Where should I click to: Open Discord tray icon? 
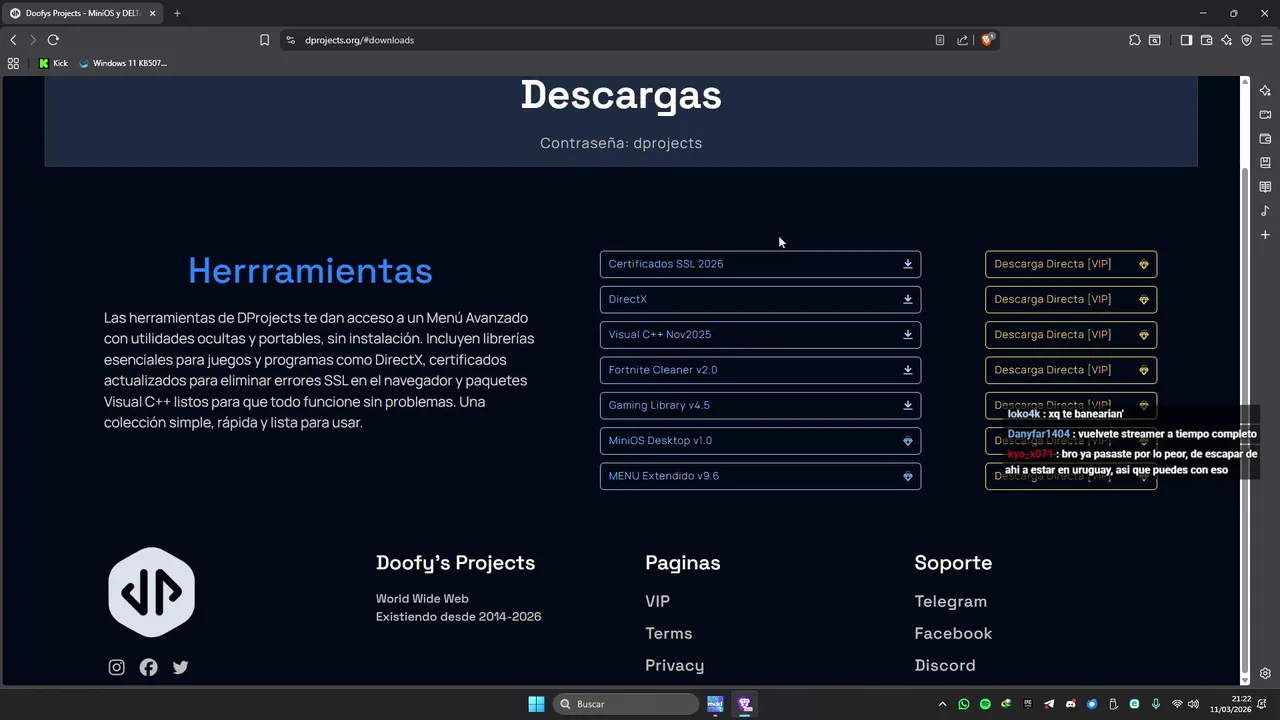1071,704
